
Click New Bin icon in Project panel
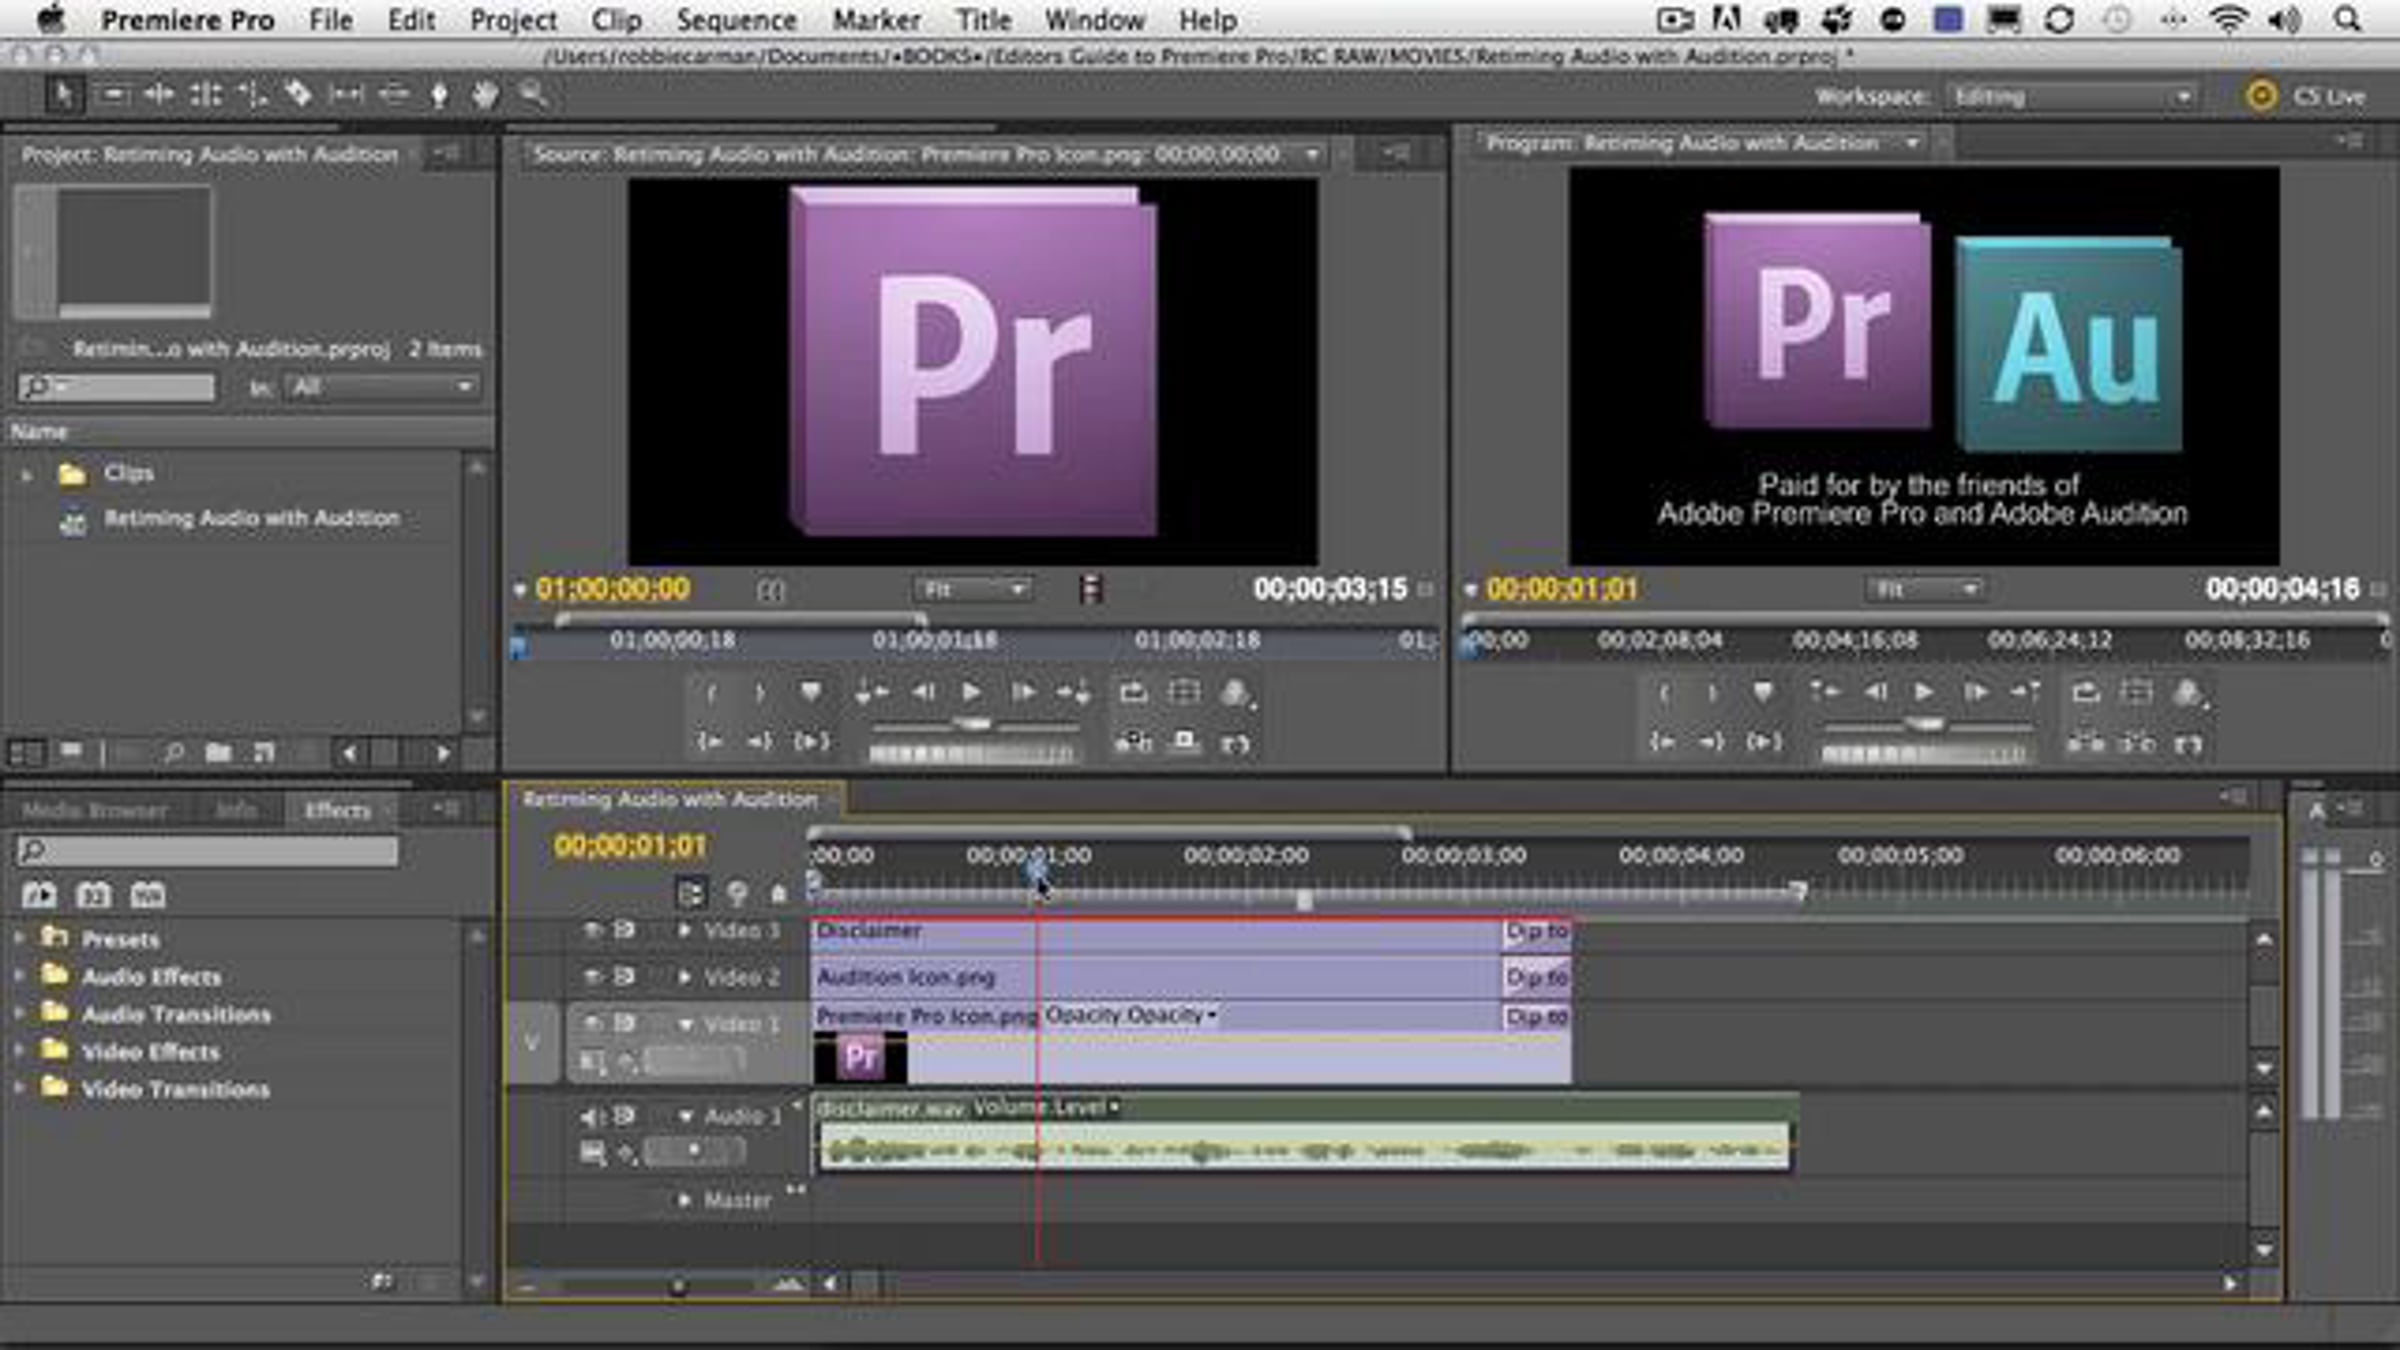tap(218, 752)
